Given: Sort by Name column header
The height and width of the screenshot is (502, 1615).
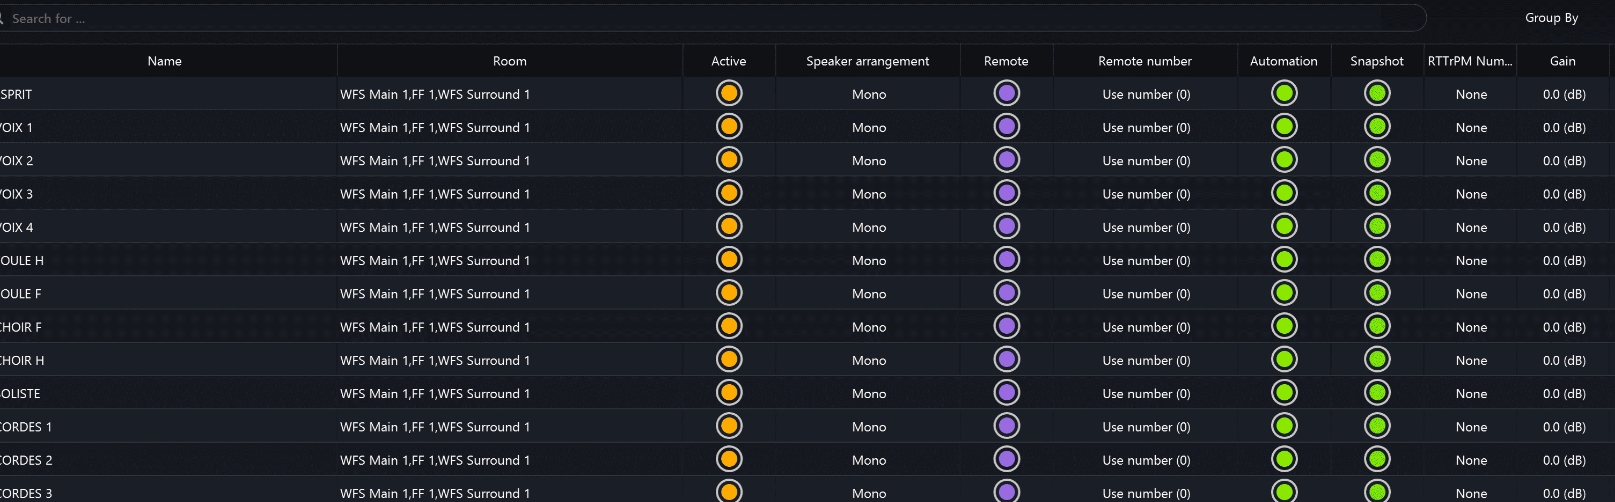Looking at the screenshot, I should (x=165, y=61).
